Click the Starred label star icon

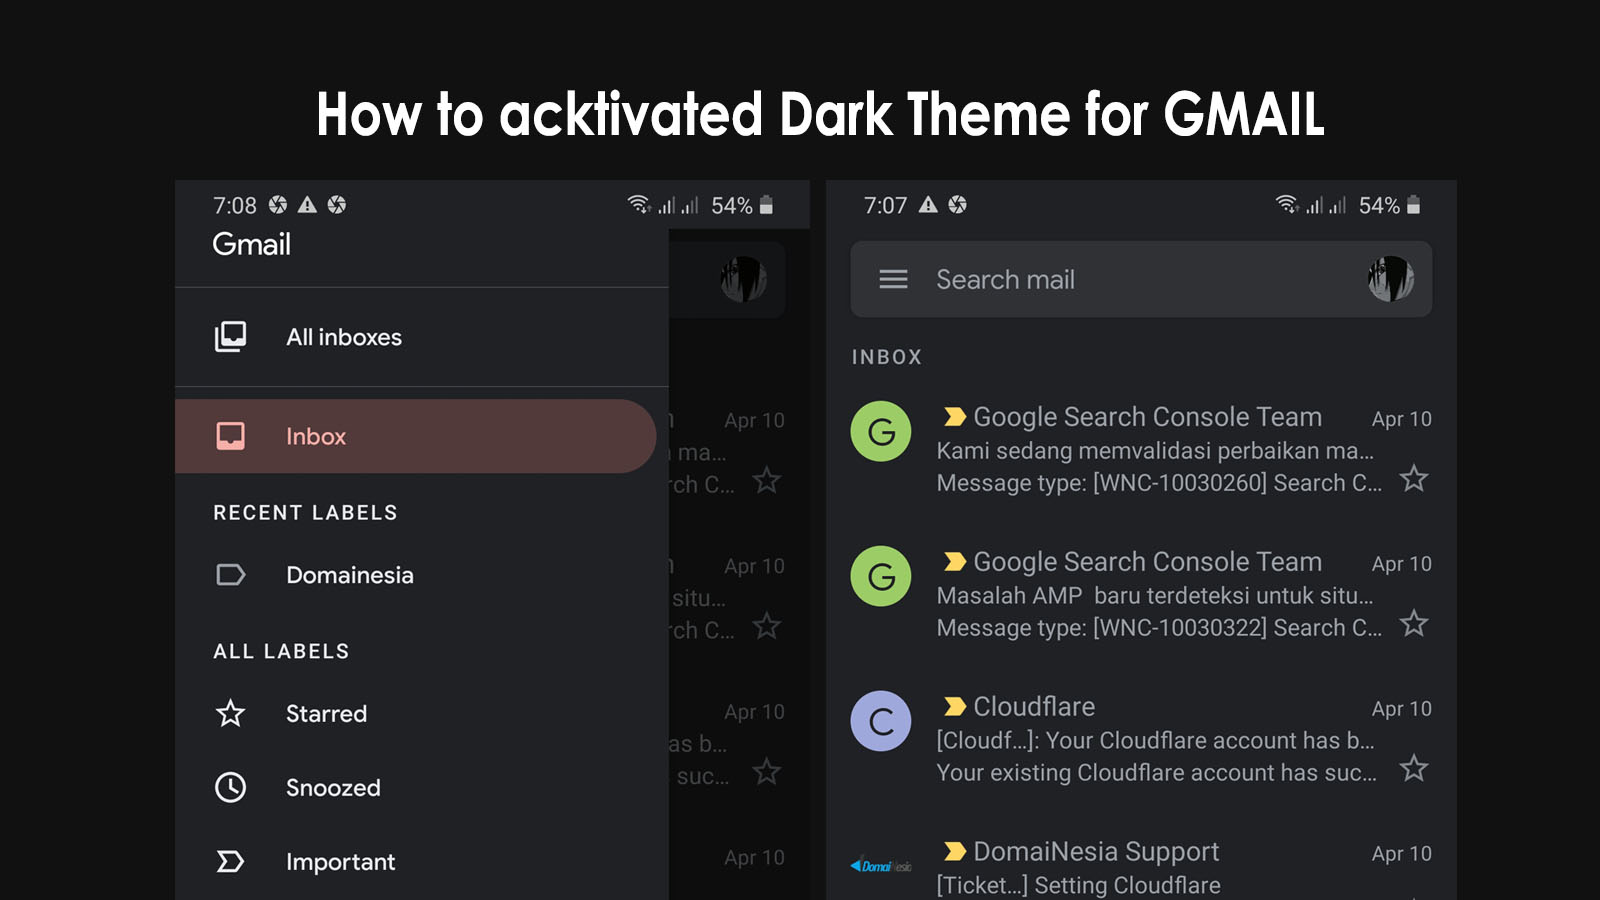coord(230,714)
